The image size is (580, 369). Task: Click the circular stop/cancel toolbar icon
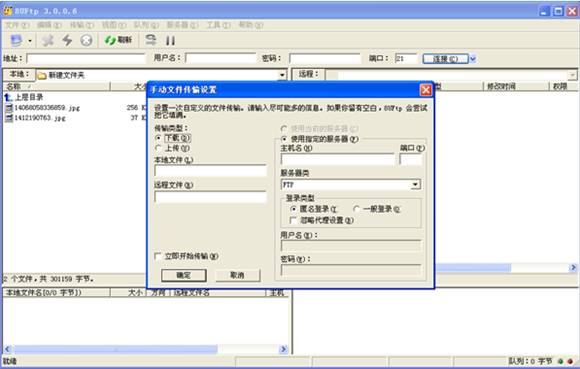86,40
